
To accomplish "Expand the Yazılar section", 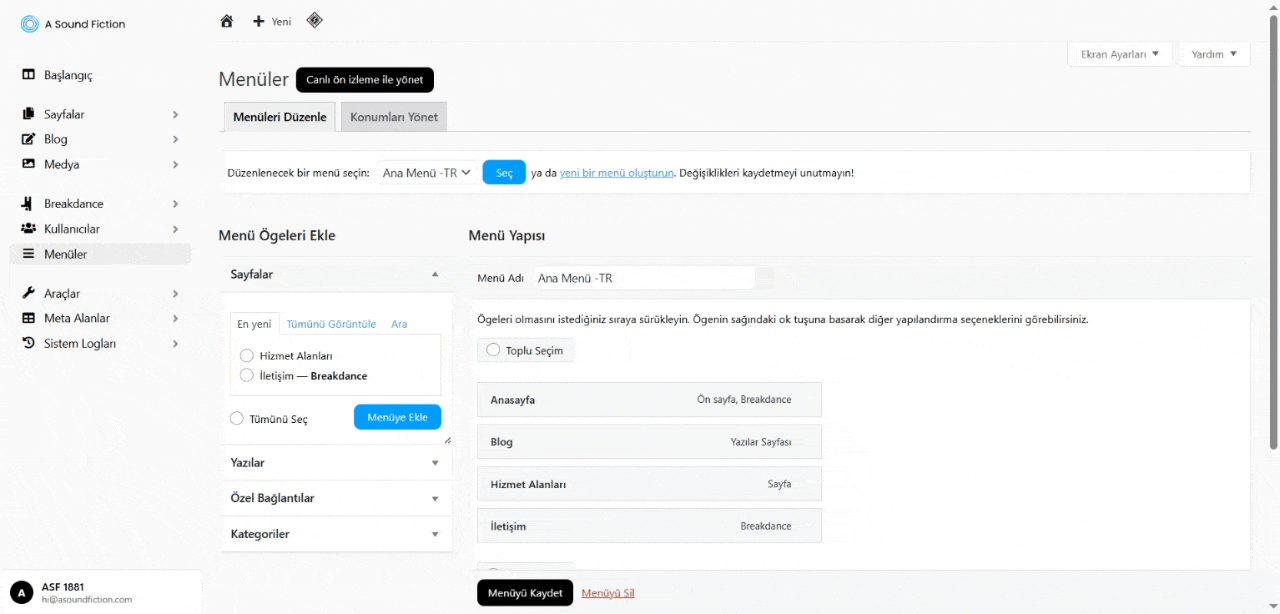I will (336, 463).
